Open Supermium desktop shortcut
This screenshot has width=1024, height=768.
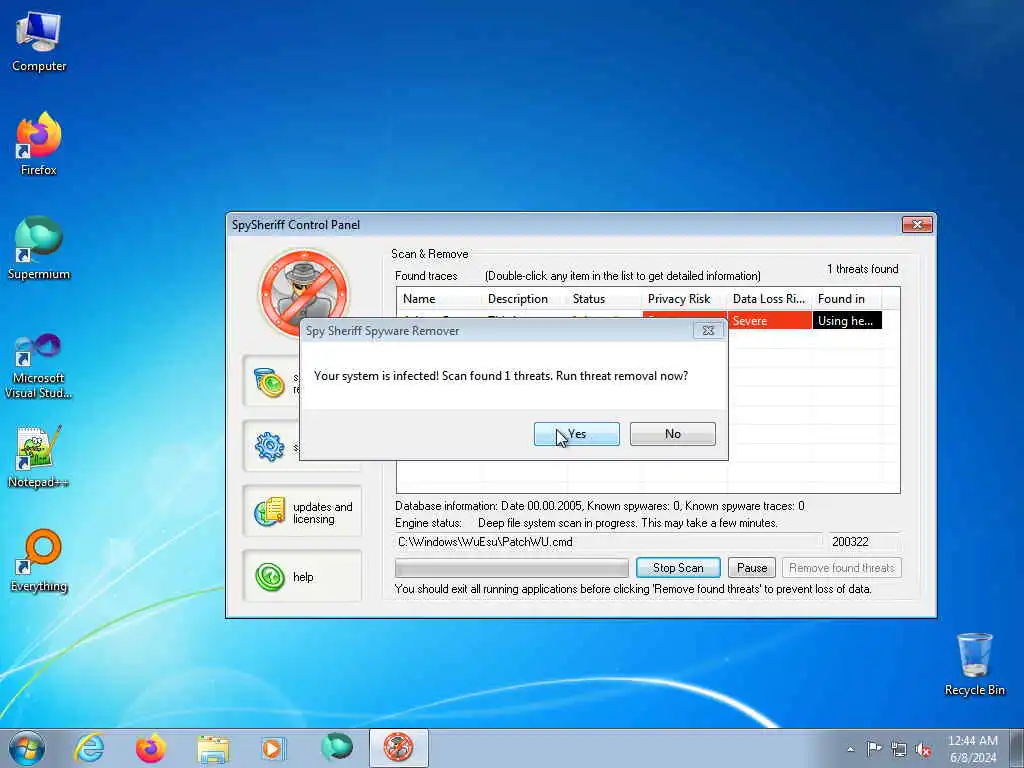(39, 248)
